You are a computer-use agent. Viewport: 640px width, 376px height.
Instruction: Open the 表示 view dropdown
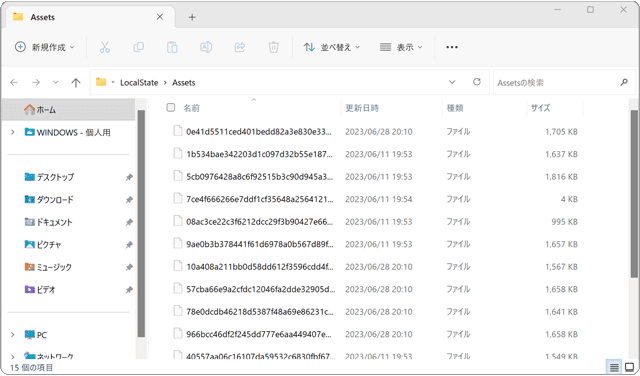click(401, 47)
